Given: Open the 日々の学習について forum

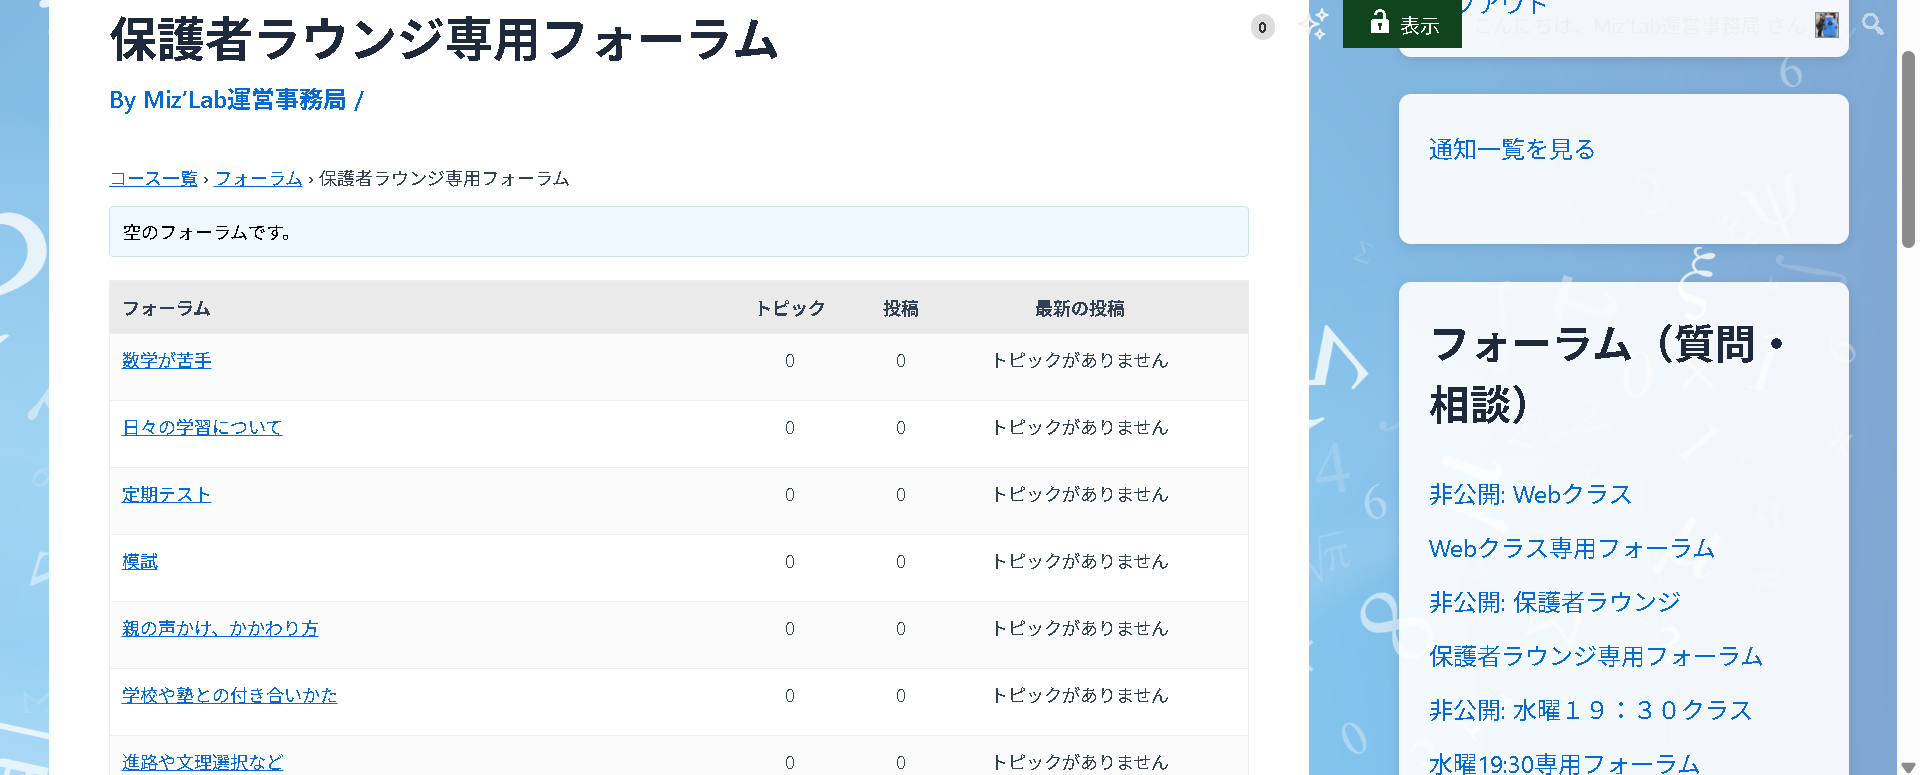Looking at the screenshot, I should click(x=202, y=427).
